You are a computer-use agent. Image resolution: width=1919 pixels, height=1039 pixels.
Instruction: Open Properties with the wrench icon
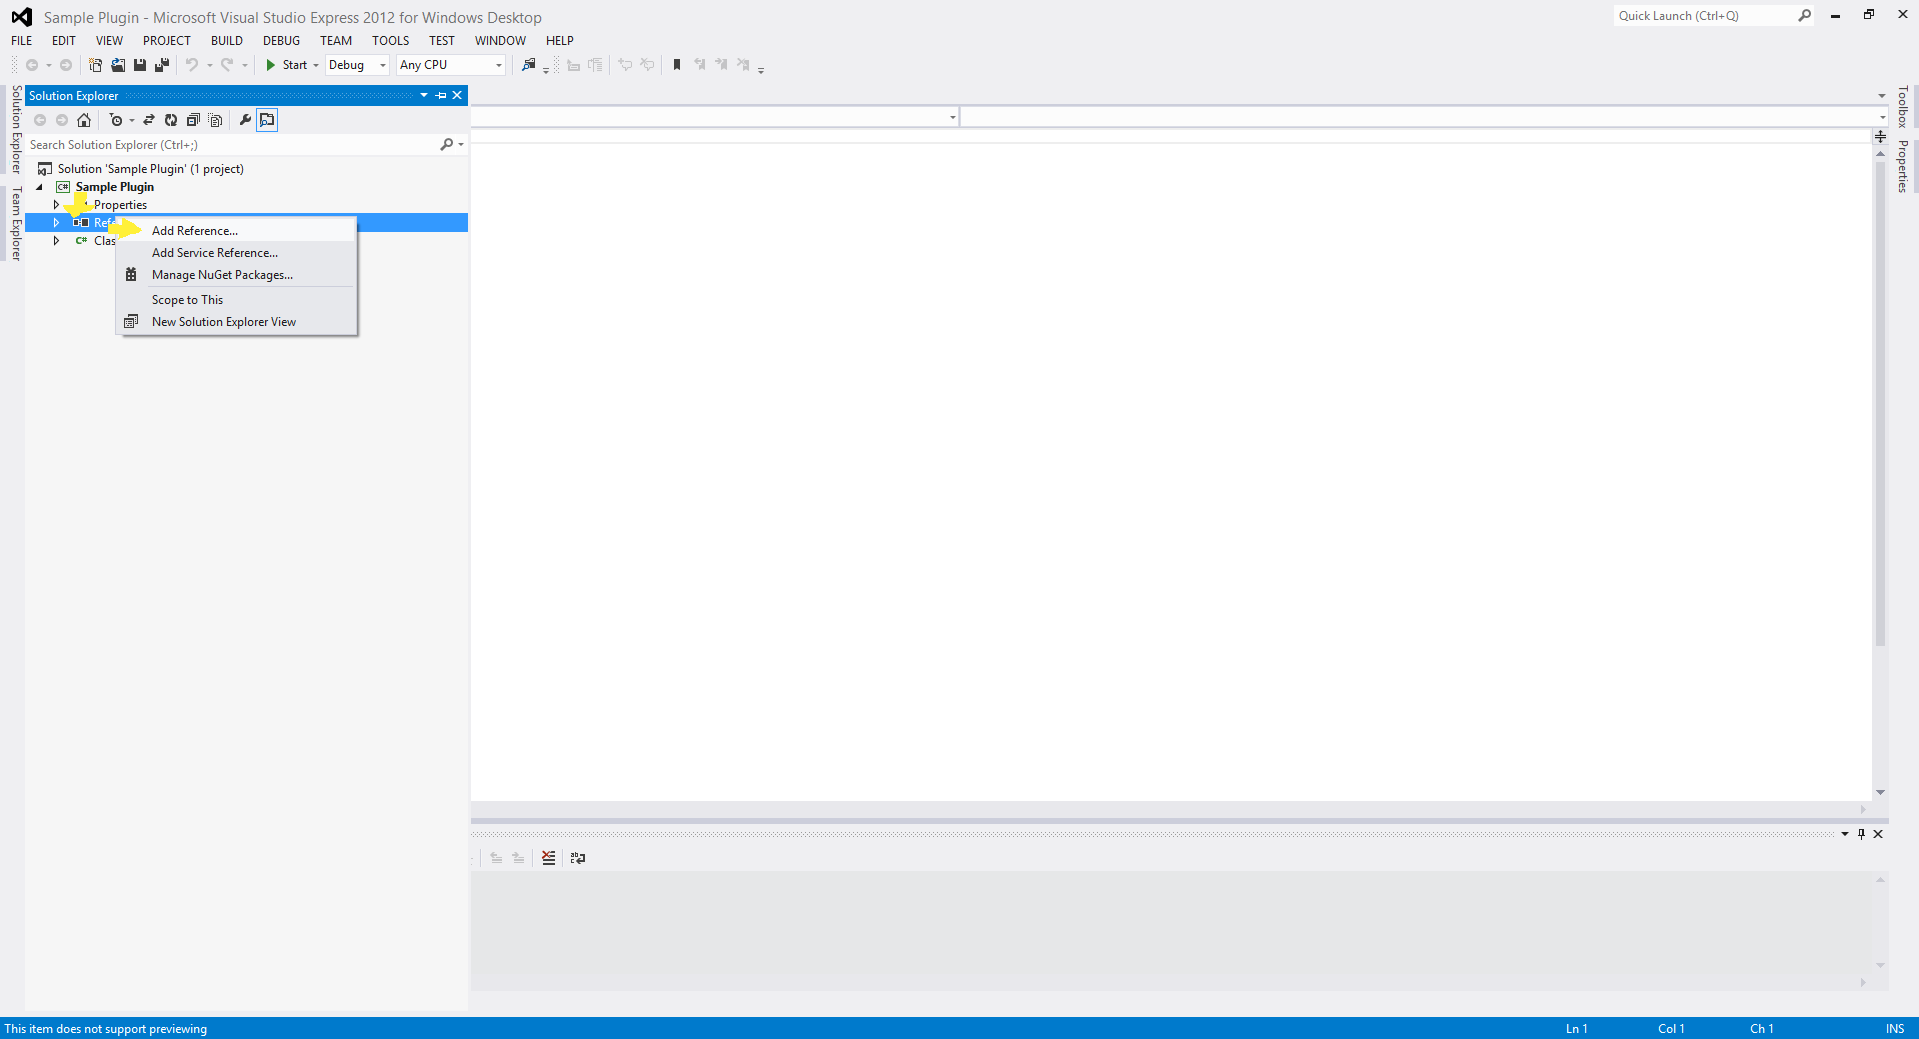pyautogui.click(x=245, y=120)
